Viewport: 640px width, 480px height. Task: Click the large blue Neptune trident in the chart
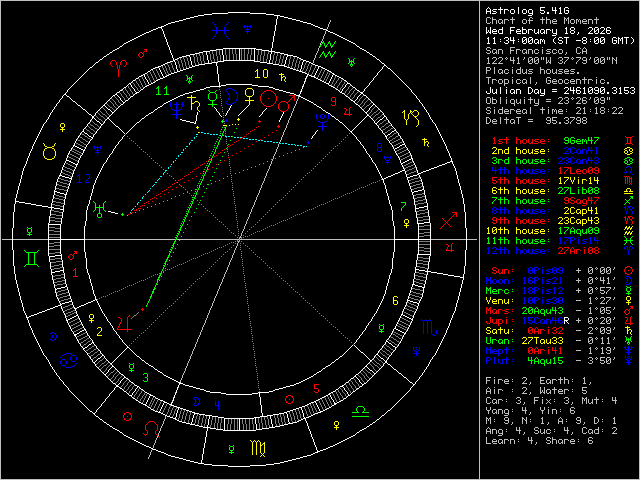pos(176,110)
